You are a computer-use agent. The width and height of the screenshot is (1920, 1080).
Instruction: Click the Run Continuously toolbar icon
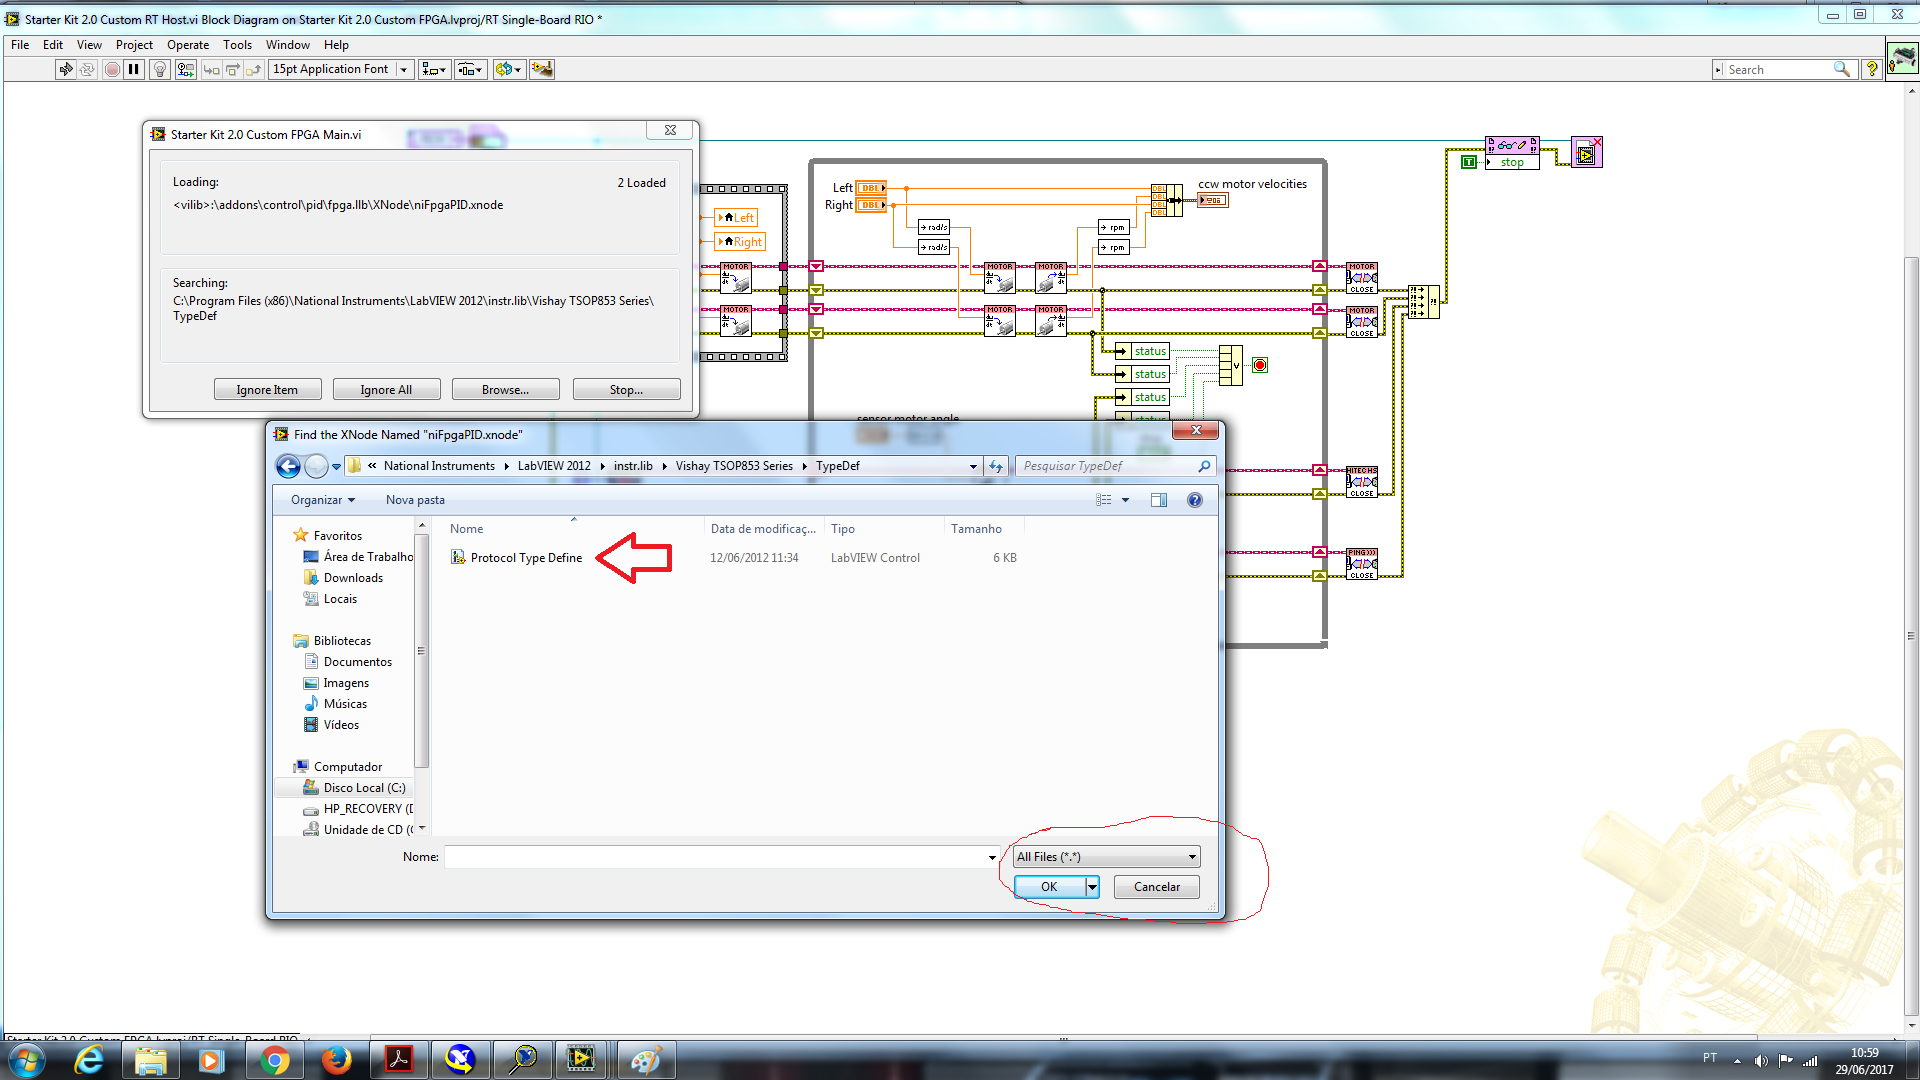point(88,69)
